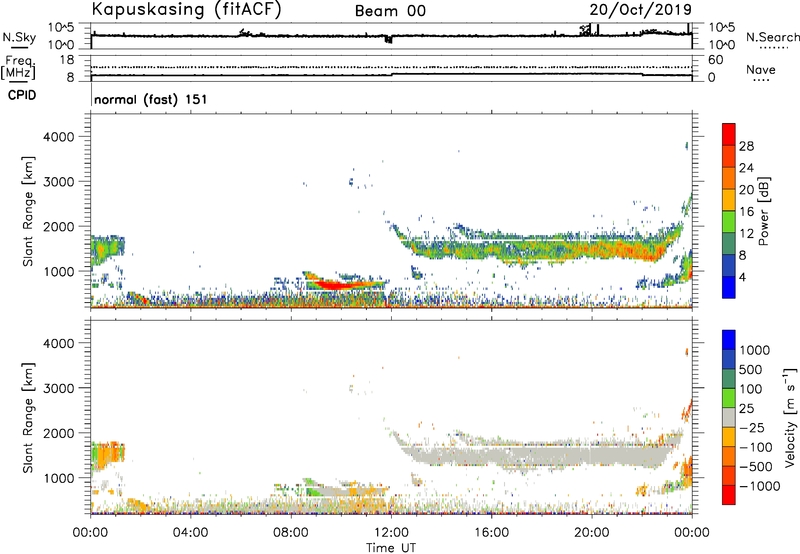Click the "12:00" time tick label
Screen dimensions: 800x554
[x=391, y=533]
